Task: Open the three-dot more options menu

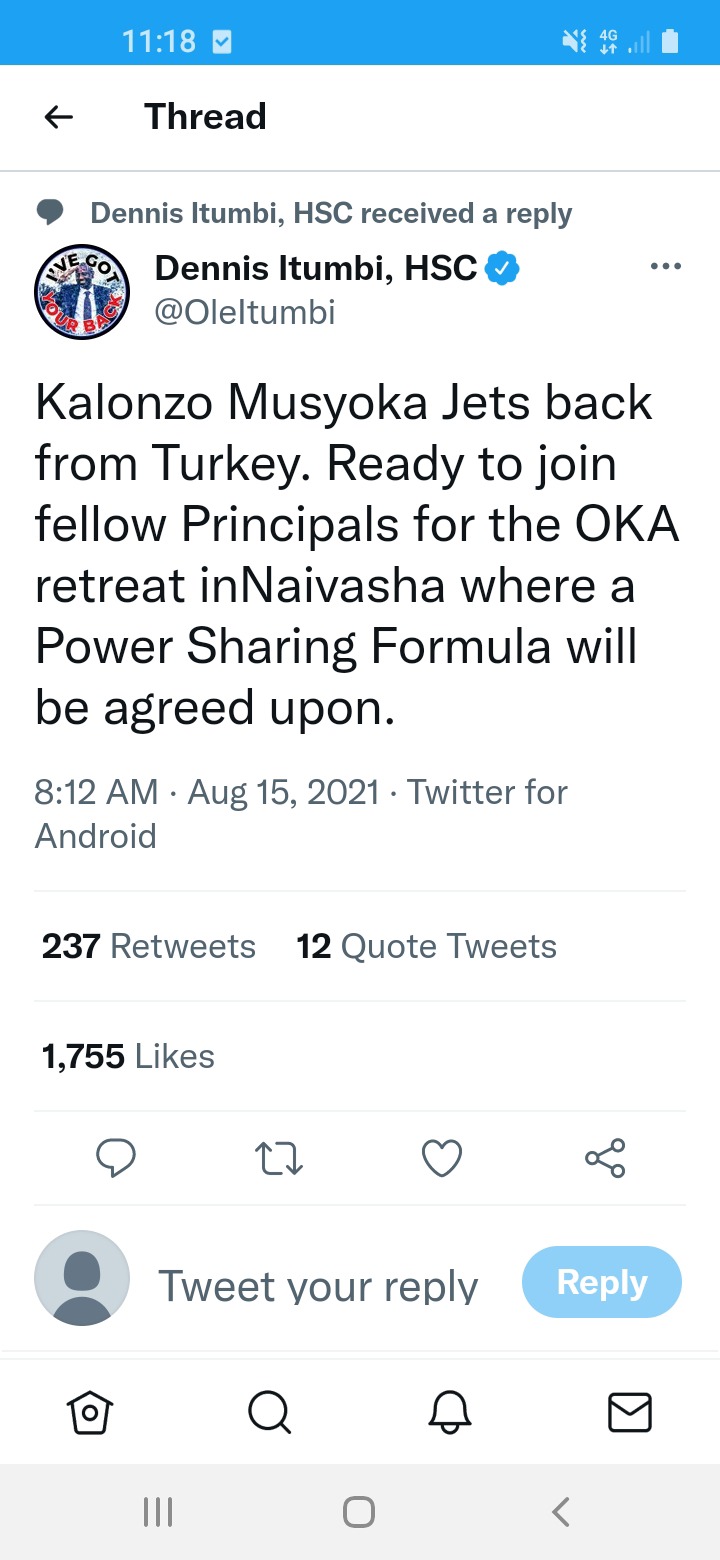Action: (x=665, y=267)
